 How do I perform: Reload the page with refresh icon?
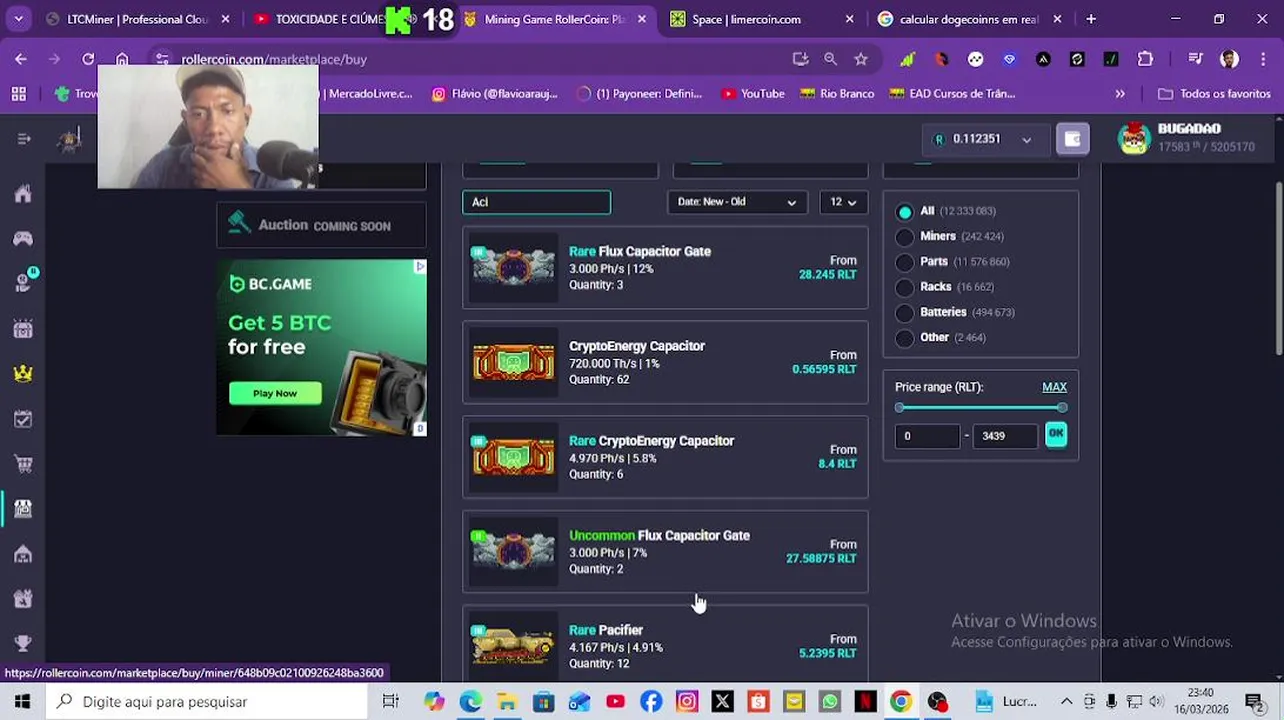click(x=88, y=59)
